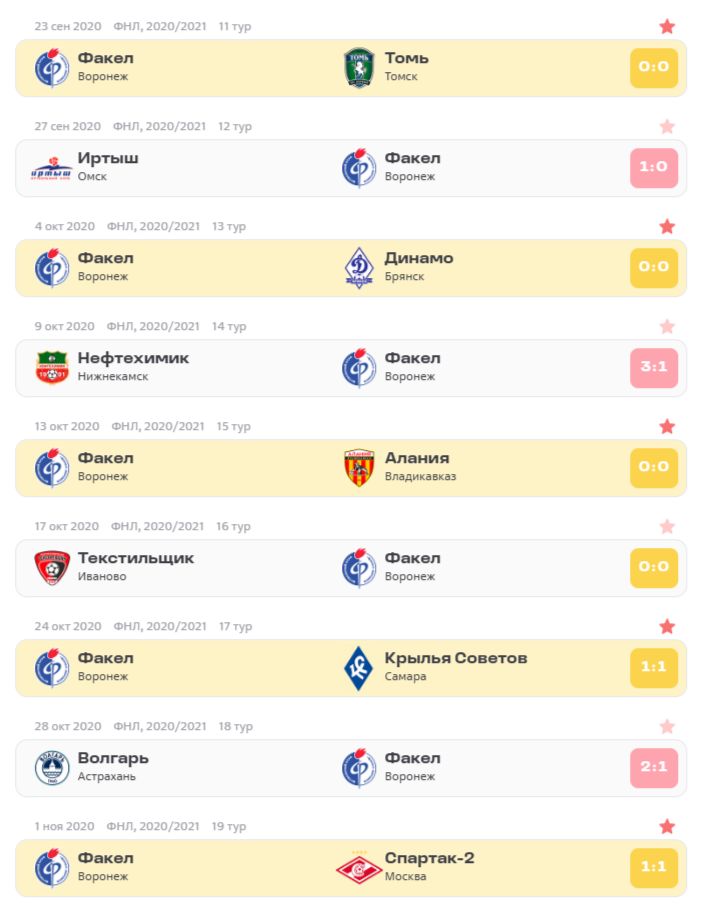This screenshot has width=728, height=904.
Task: Toggle favorite star for 9 окт 2020 match
Action: coord(667,327)
